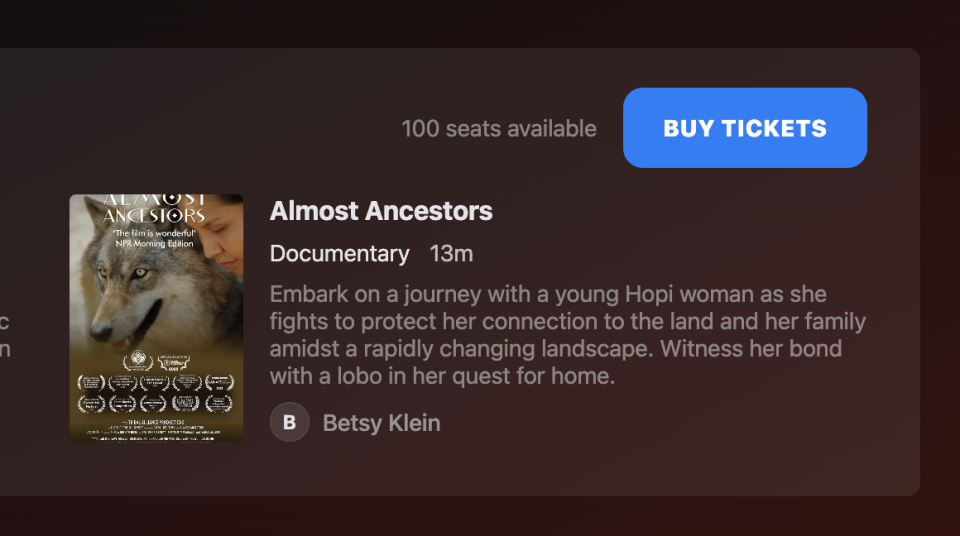Click the film description paragraph
Viewport: 960px width, 536px height.
[567, 336]
